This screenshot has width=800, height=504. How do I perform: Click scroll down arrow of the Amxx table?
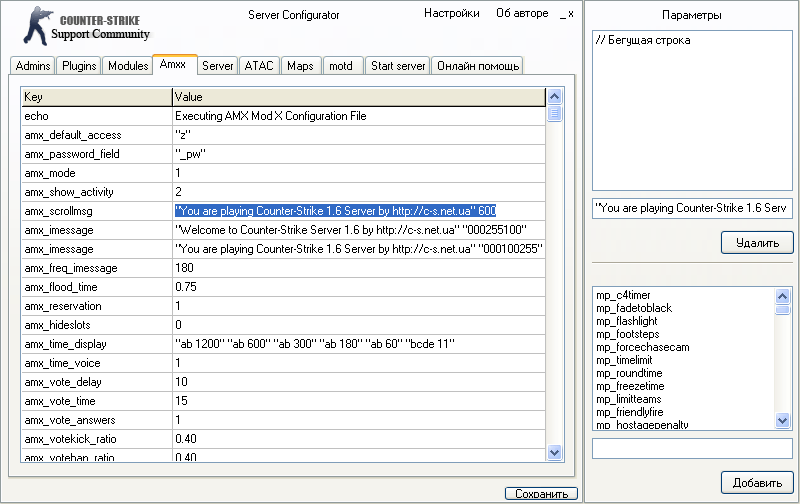(554, 452)
